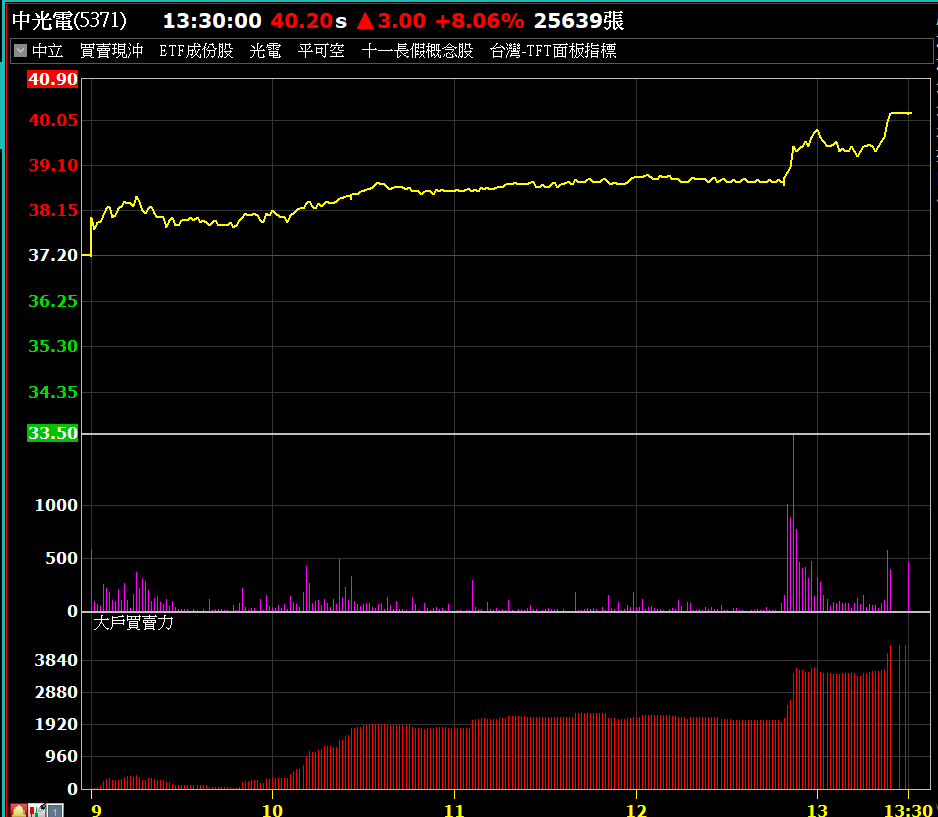Image resolution: width=938 pixels, height=817 pixels.
Task: Click the 36.25 price axis label
Action: coord(53,301)
